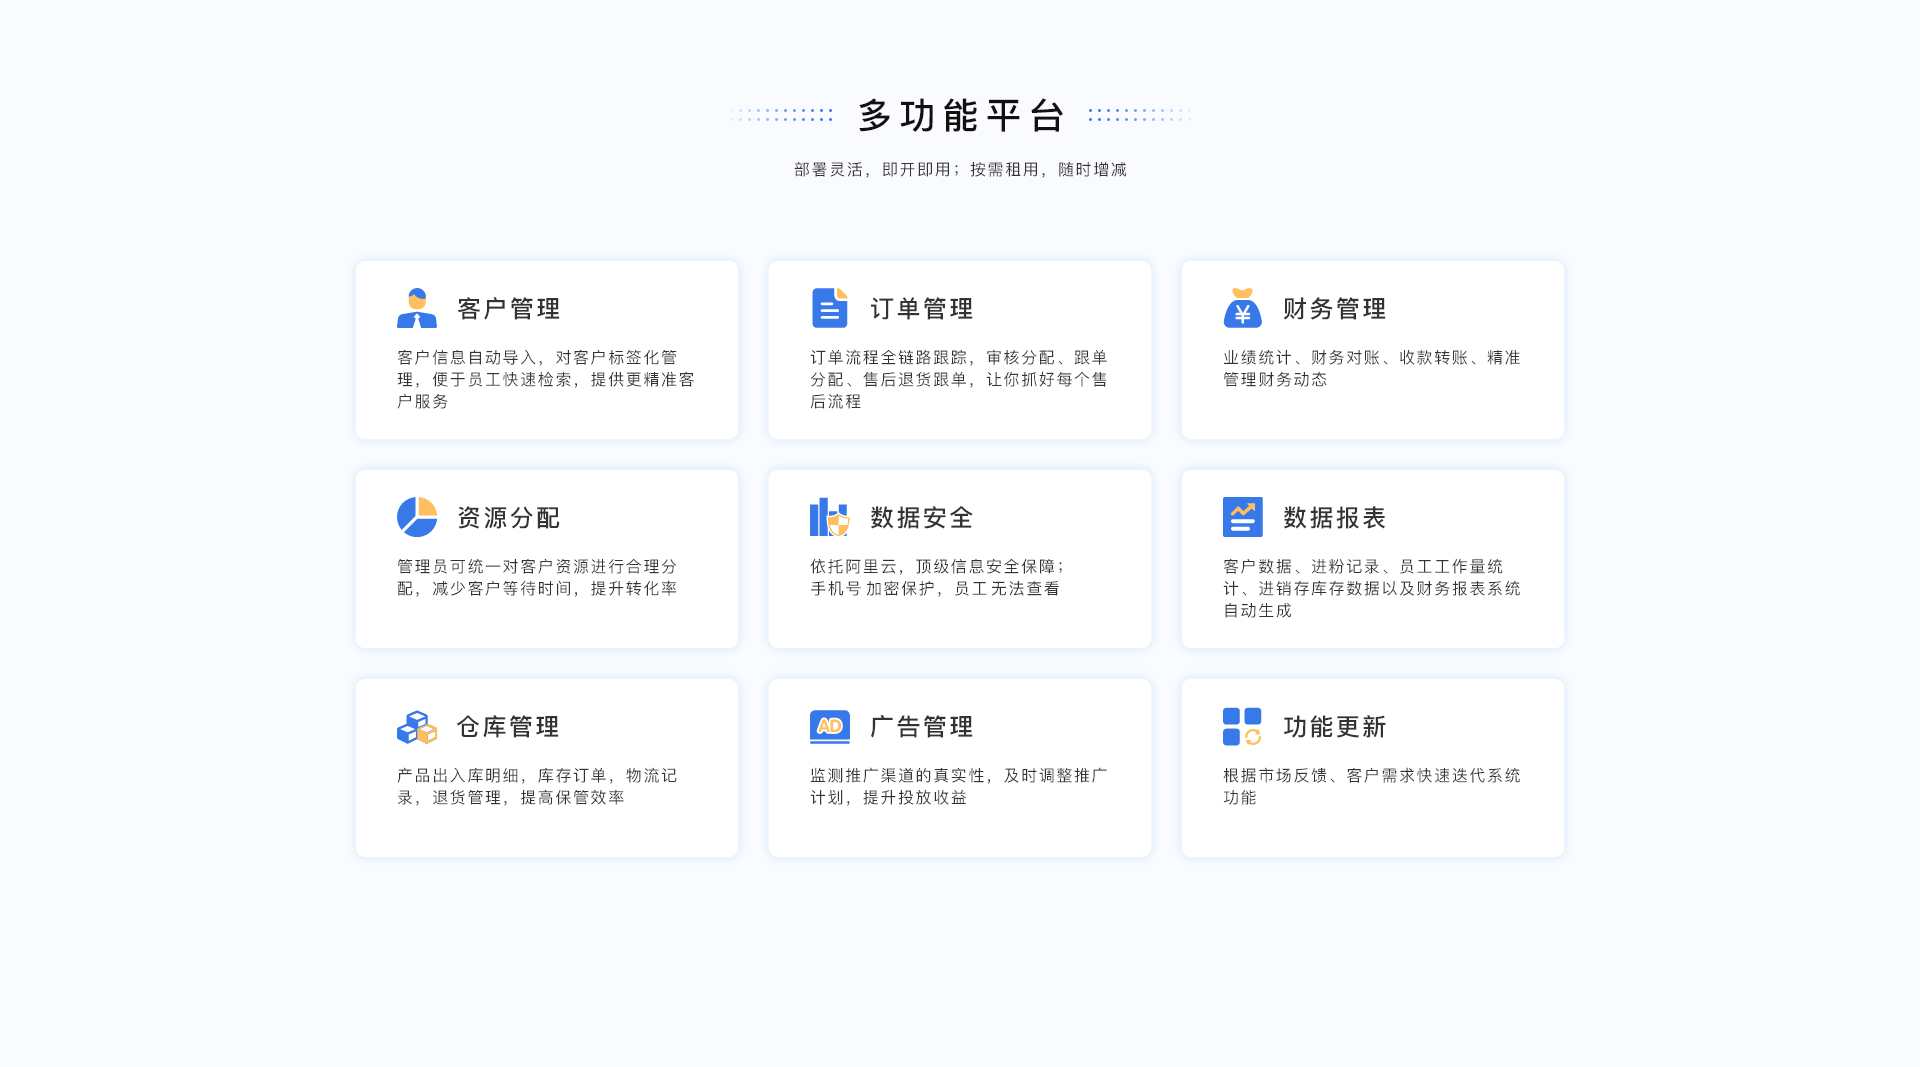Click the 部署灵活 subtitle text
The height and width of the screenshot is (1067, 1920).
(958, 169)
